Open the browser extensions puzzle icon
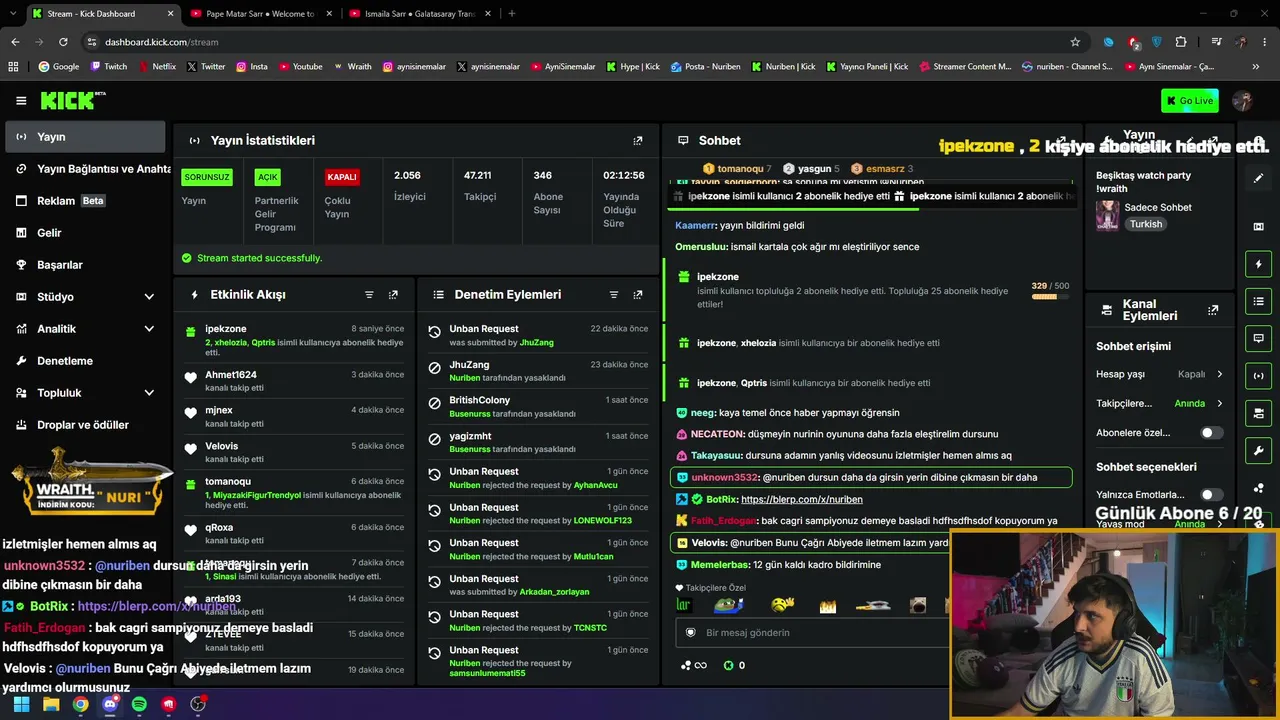1280x720 pixels. (x=1181, y=42)
